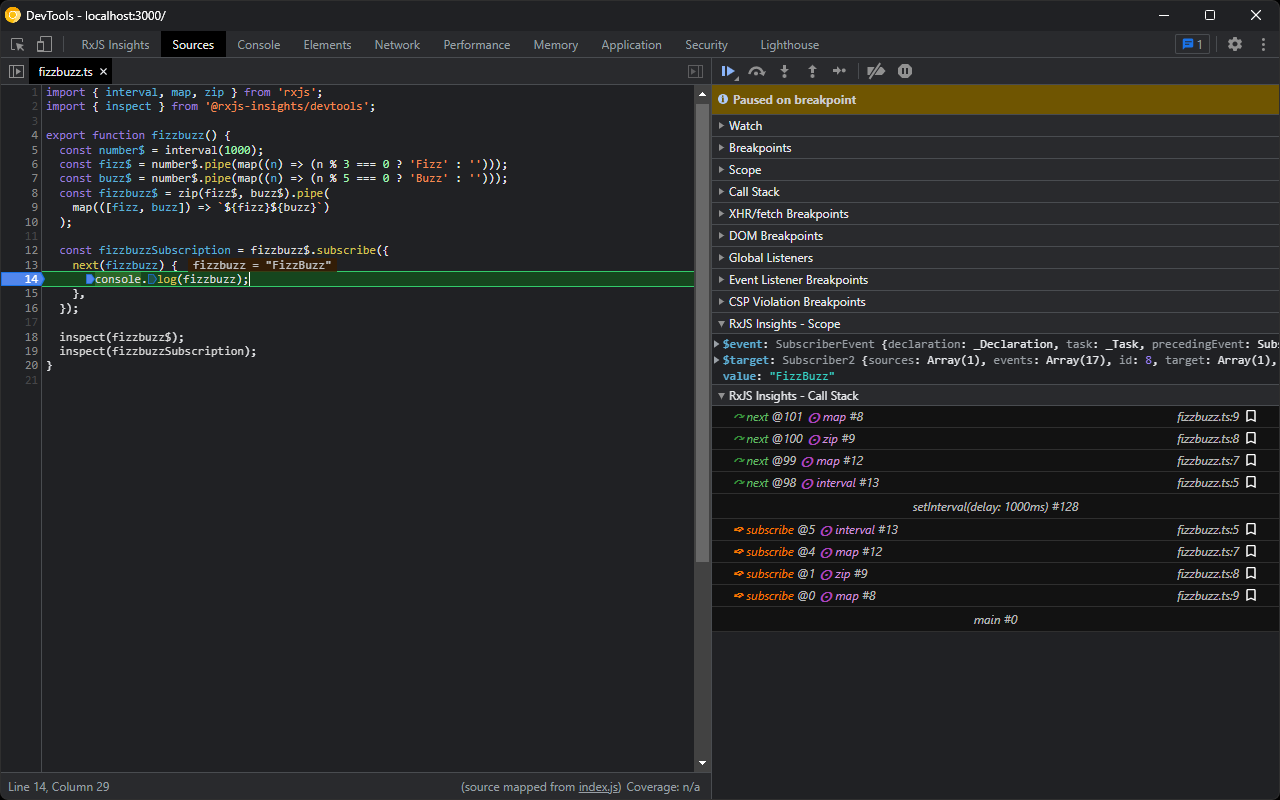Open fizzbuzz.ts:8 link on next @100 row

pos(1208,439)
